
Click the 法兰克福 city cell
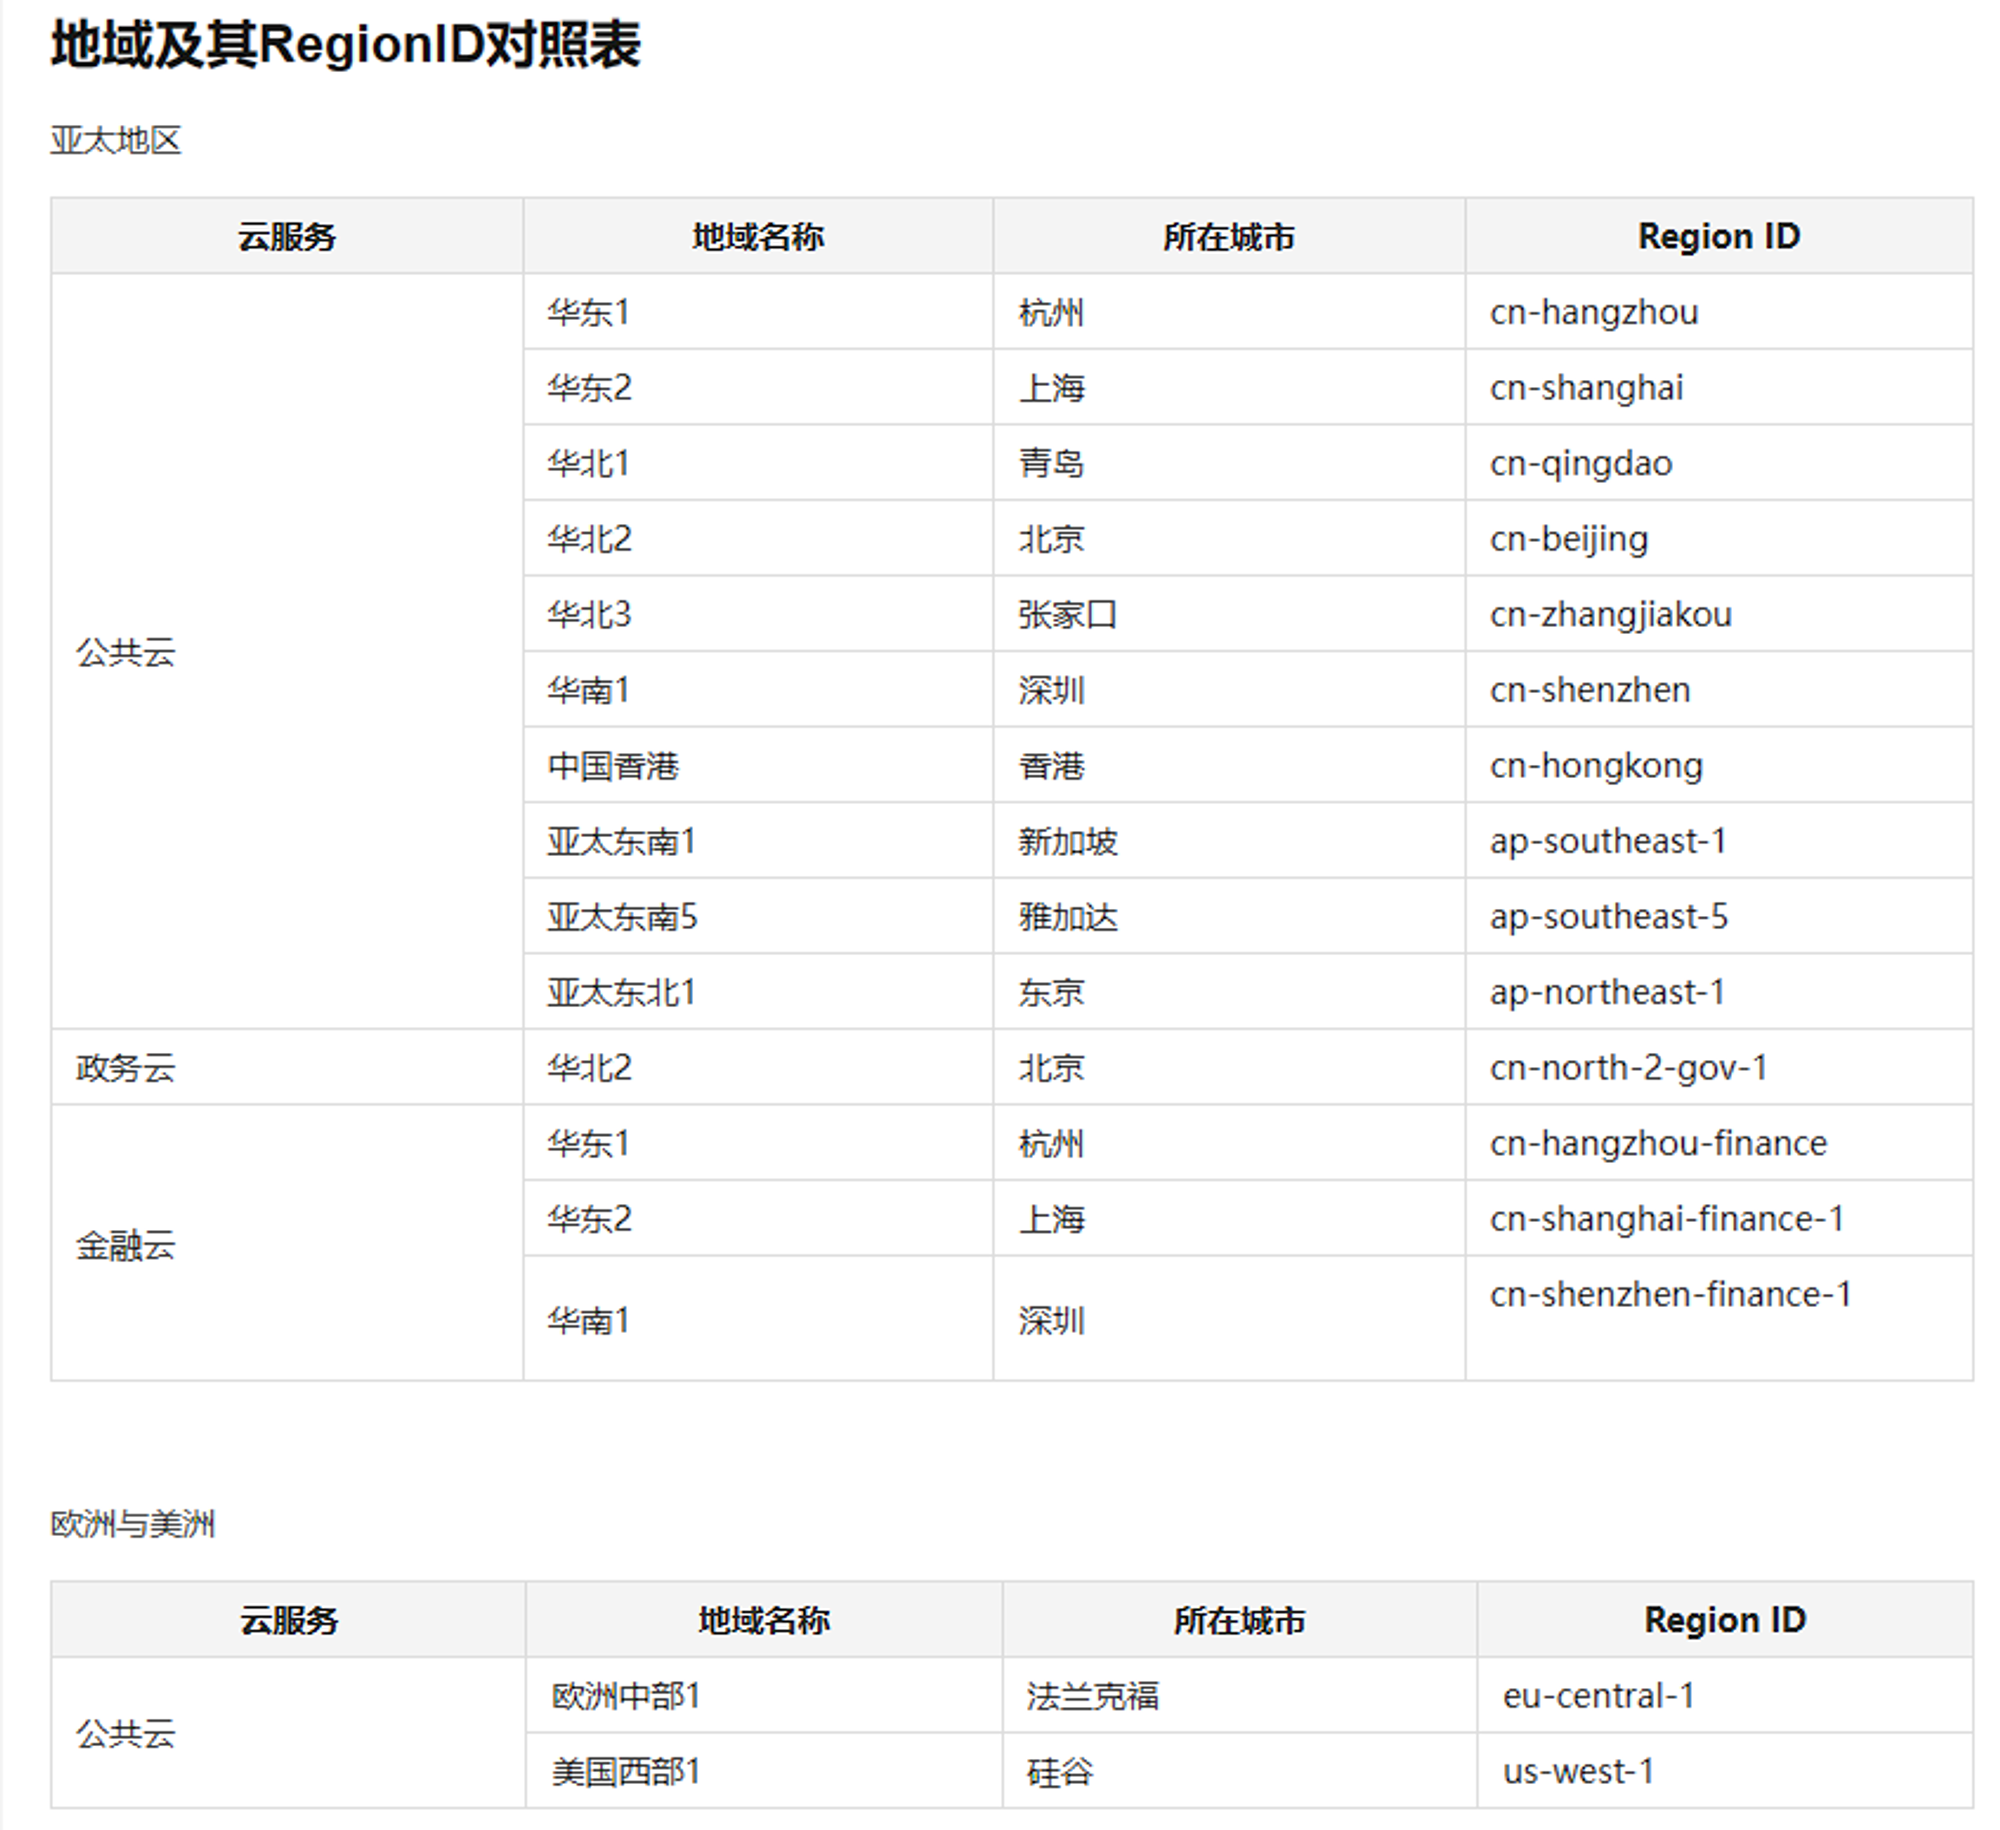(x=1240, y=1695)
